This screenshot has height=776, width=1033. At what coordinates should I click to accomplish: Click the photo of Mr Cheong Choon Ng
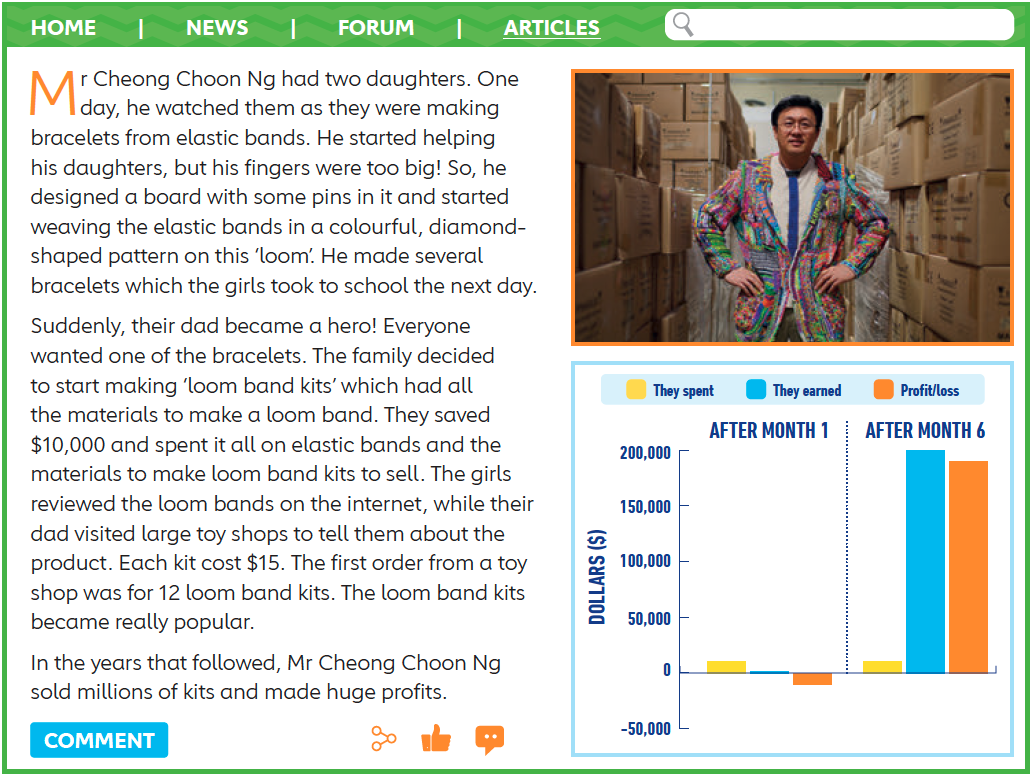coord(792,207)
